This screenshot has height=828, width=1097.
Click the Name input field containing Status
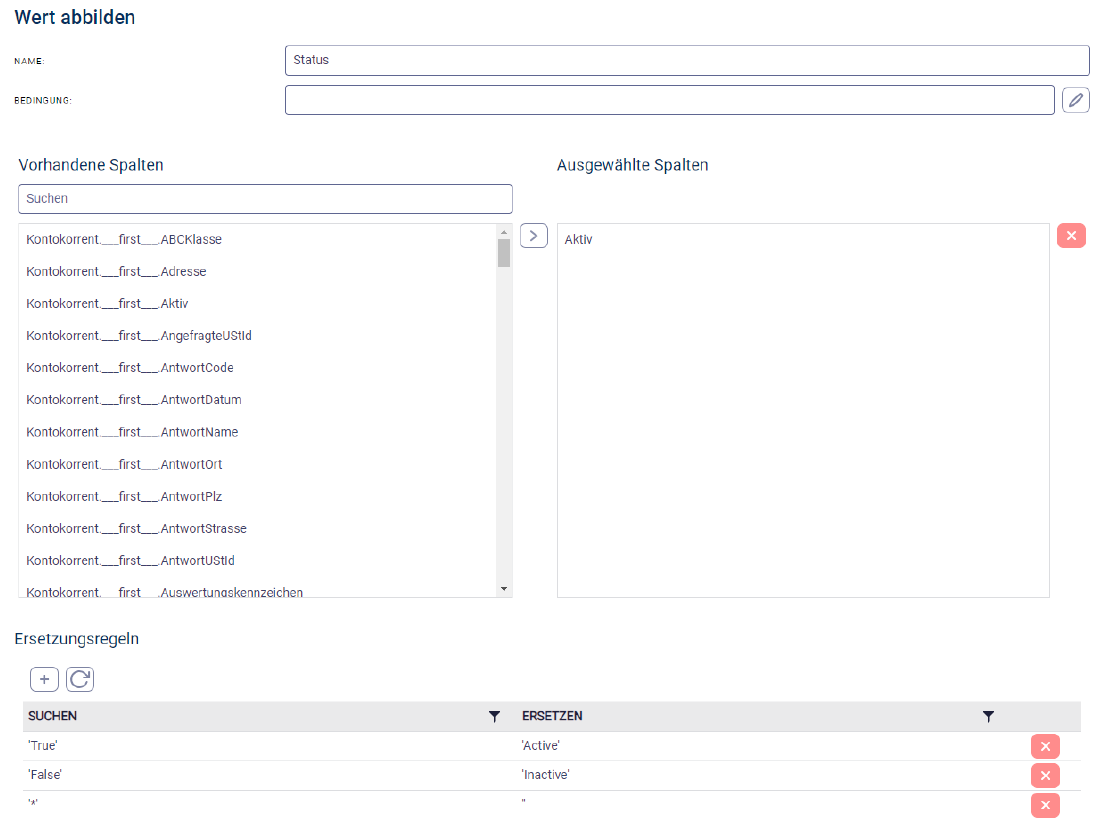[x=686, y=60]
